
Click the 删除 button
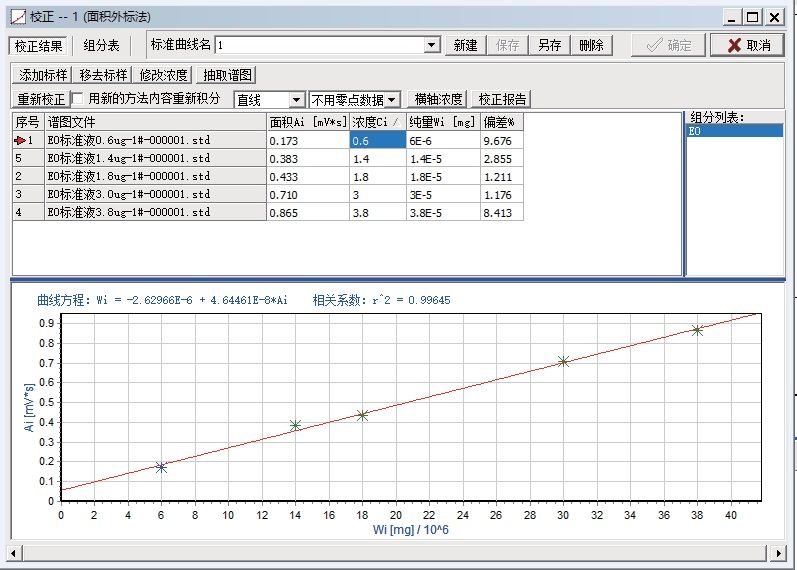(x=591, y=45)
